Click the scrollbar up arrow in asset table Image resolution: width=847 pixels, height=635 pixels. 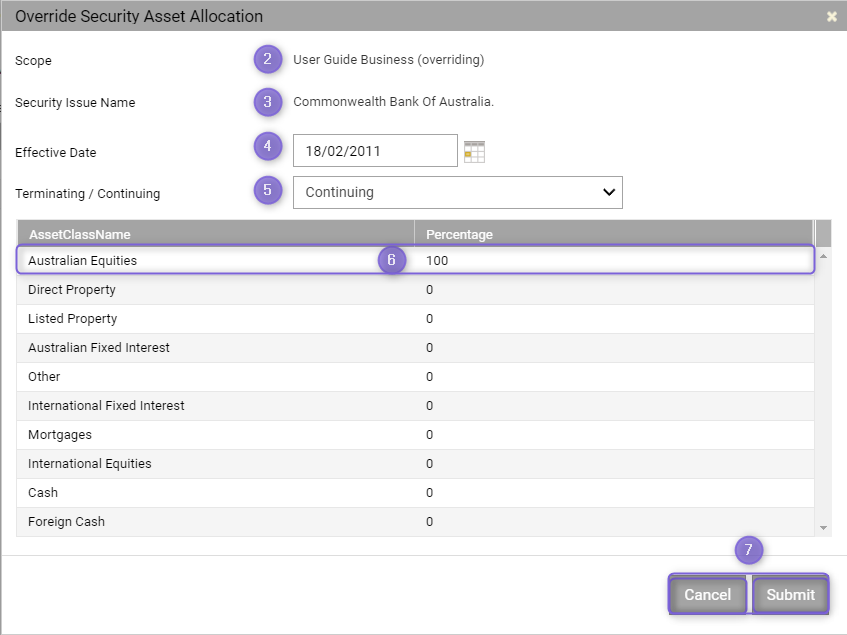coord(823,256)
